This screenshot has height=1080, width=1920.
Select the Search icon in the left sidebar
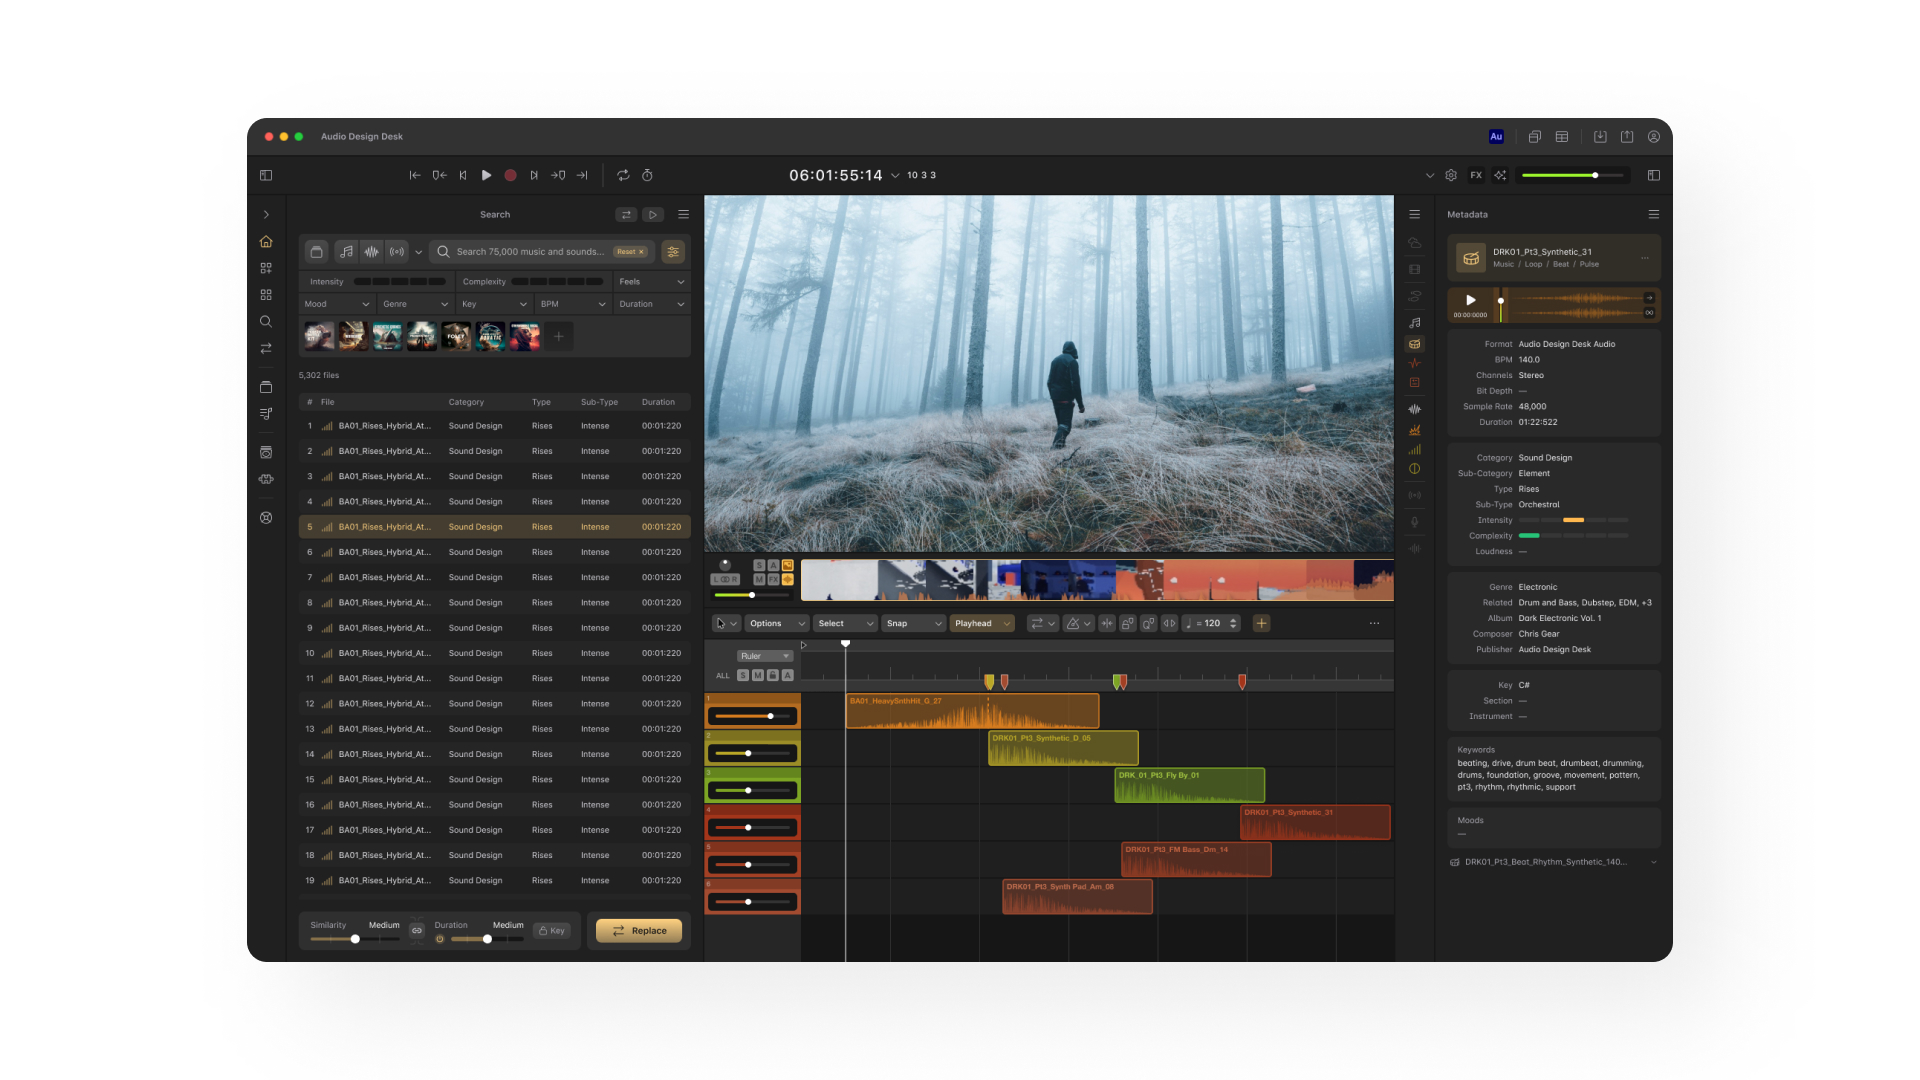pos(266,321)
